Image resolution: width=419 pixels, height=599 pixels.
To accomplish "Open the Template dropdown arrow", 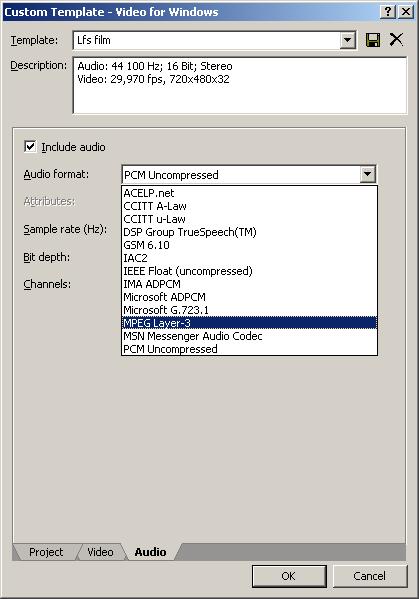I will (x=348, y=40).
